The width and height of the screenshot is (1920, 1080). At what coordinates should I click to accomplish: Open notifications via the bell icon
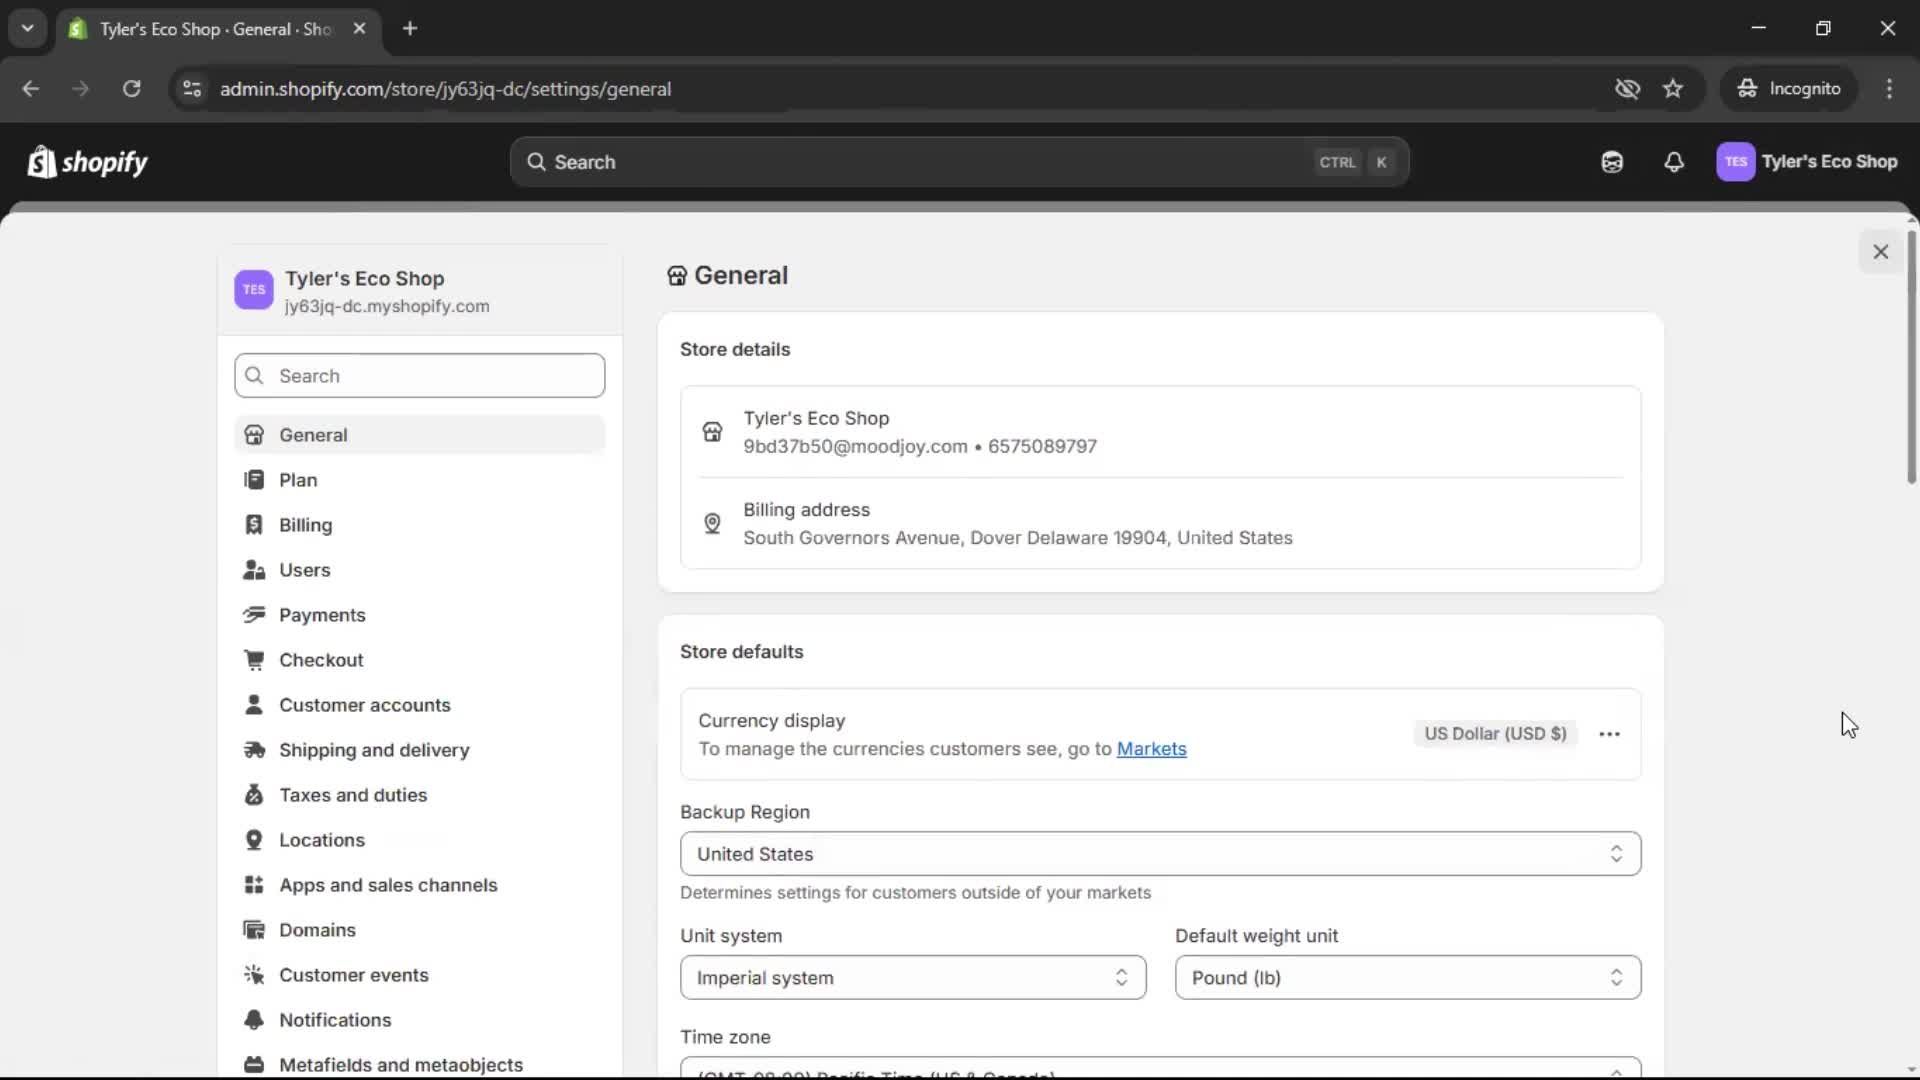[1674, 162]
